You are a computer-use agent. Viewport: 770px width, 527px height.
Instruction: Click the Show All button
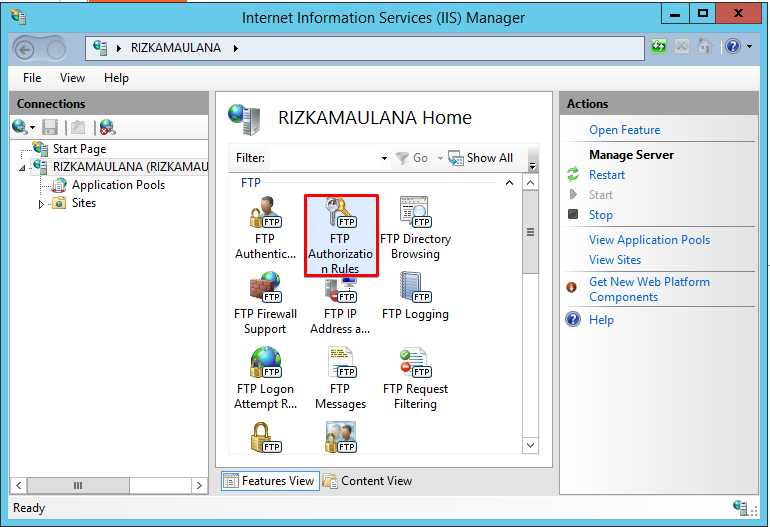[480, 158]
